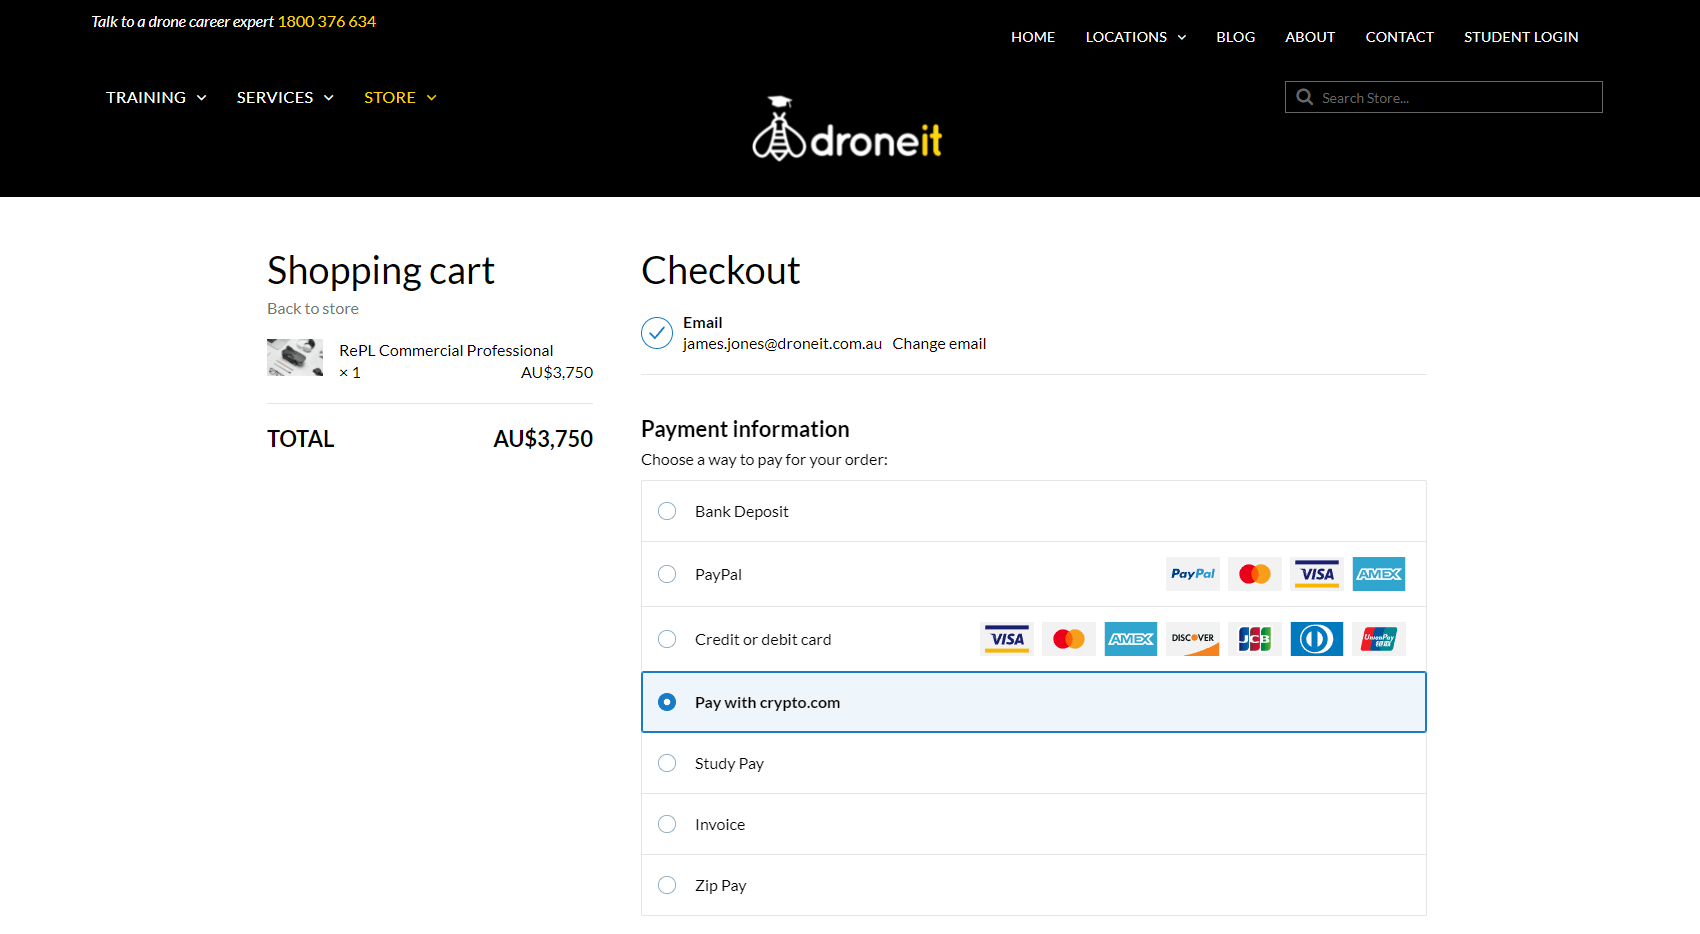Click the PayPal logo in PayPal row
1700x934 pixels.
point(1193,574)
